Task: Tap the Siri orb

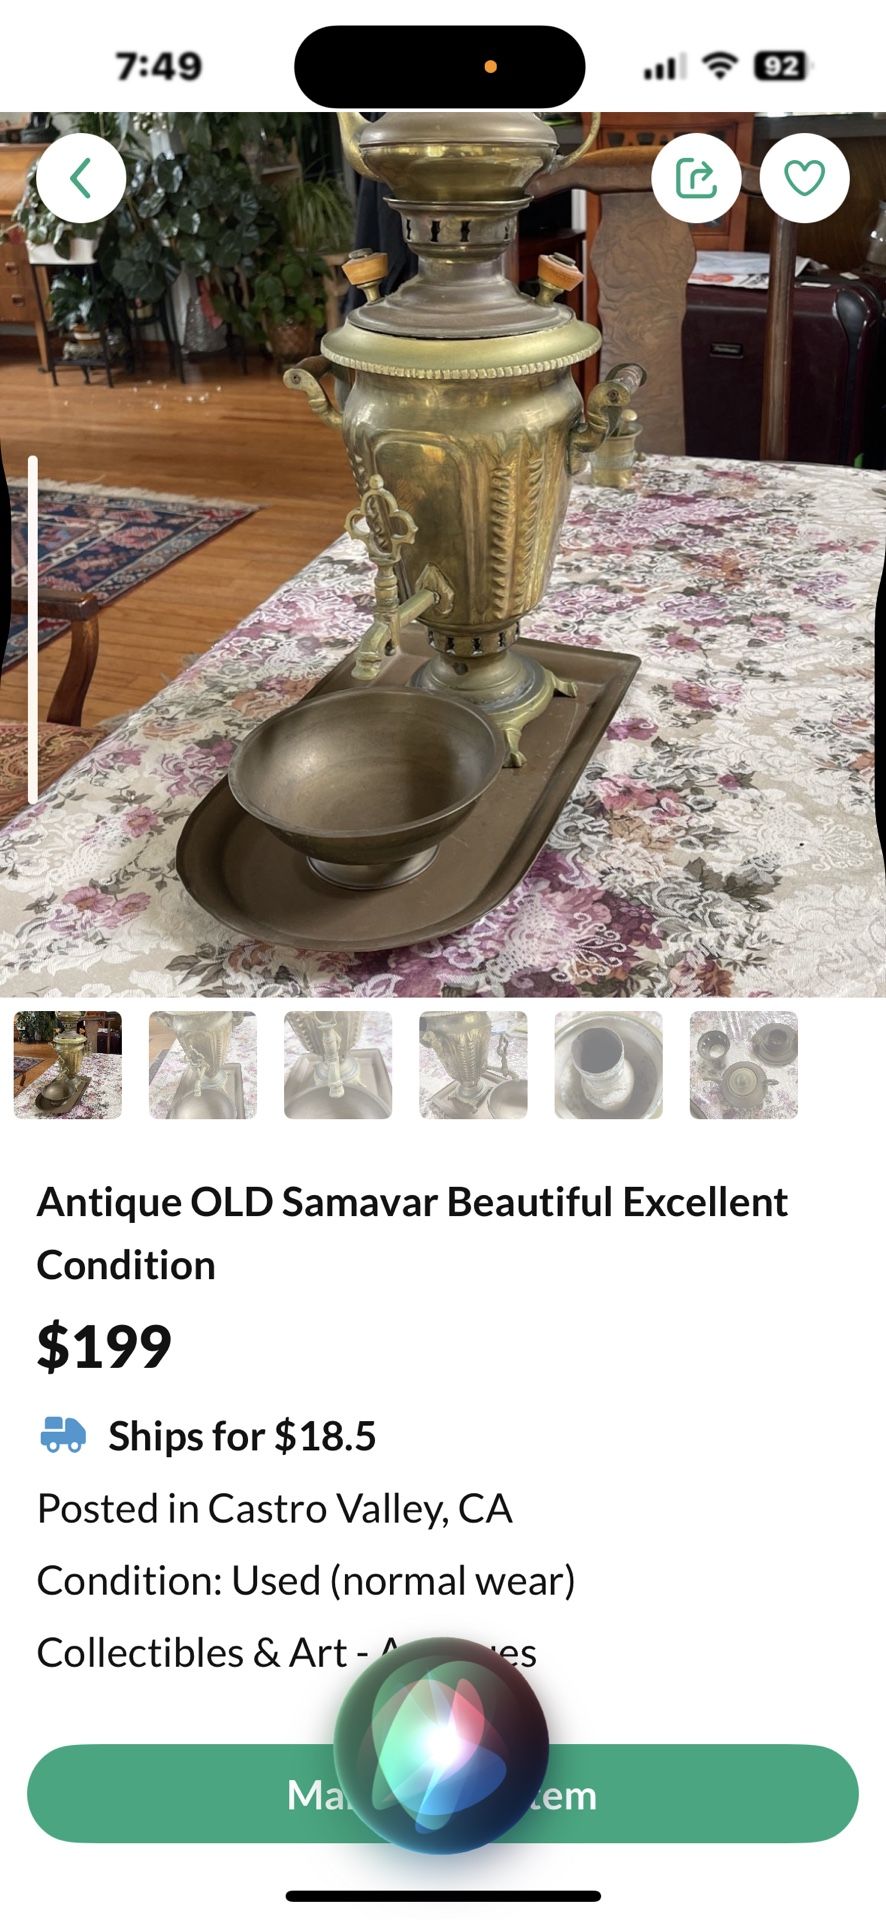Action: pyautogui.click(x=441, y=1746)
